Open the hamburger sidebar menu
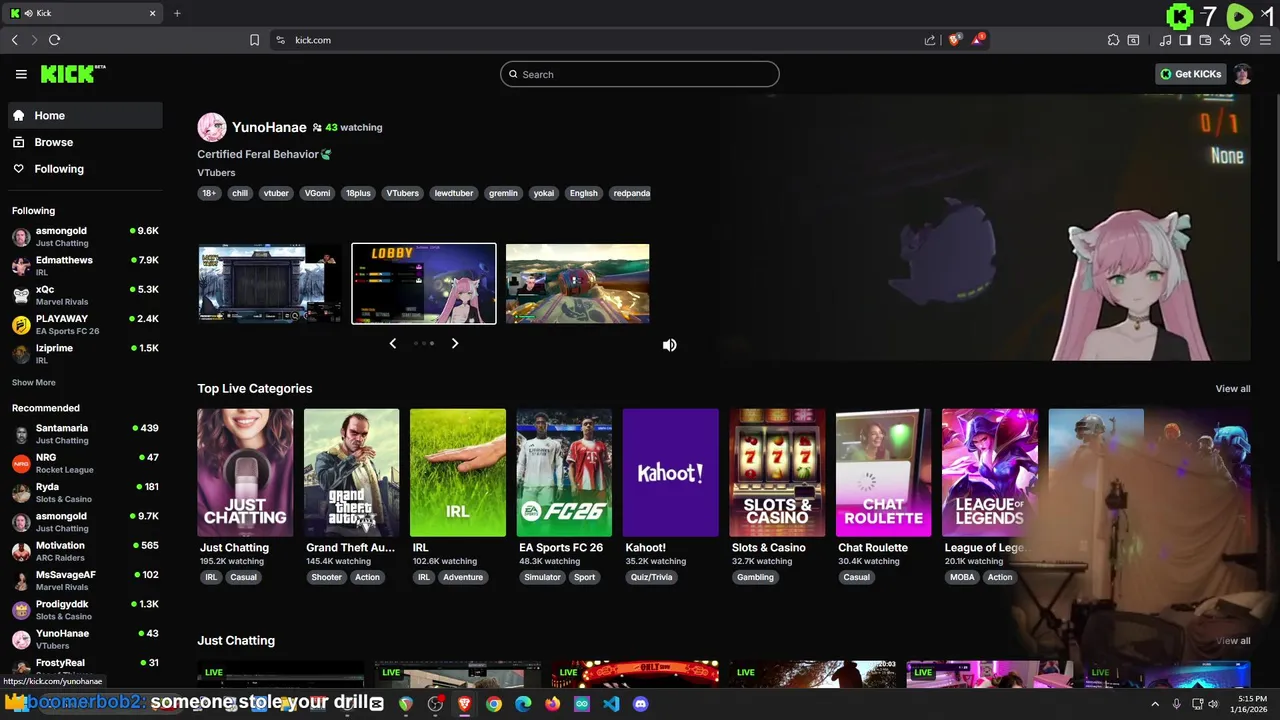This screenshot has height=720, width=1280. [x=21, y=74]
